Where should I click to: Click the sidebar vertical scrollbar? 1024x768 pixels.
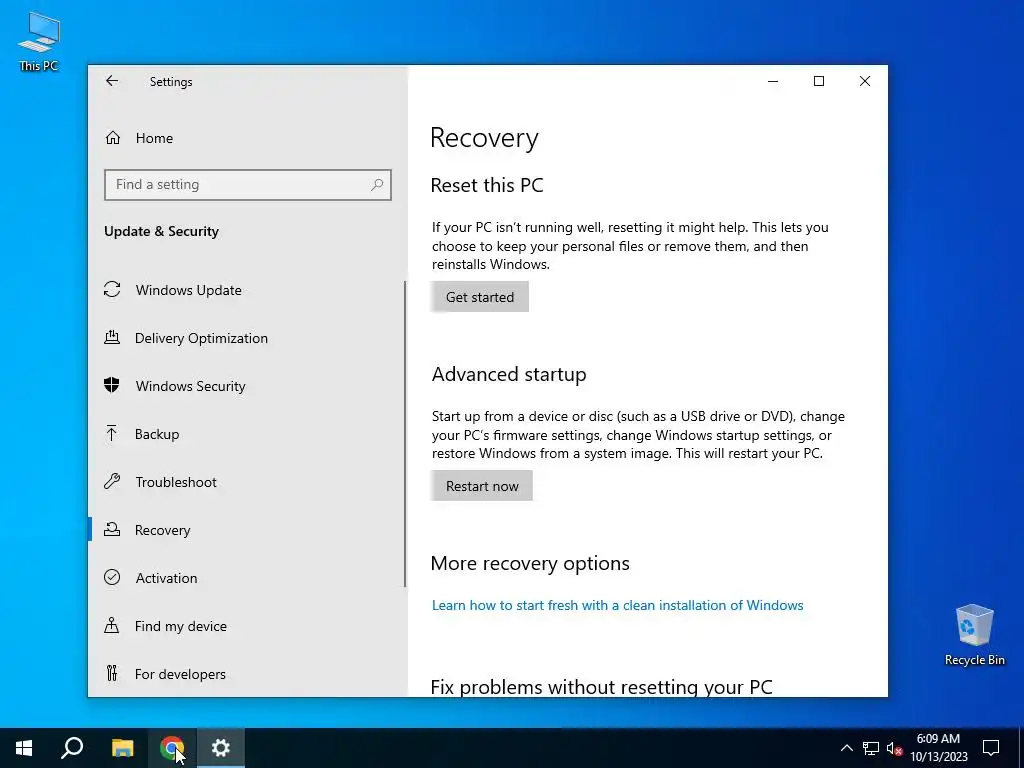coord(405,434)
